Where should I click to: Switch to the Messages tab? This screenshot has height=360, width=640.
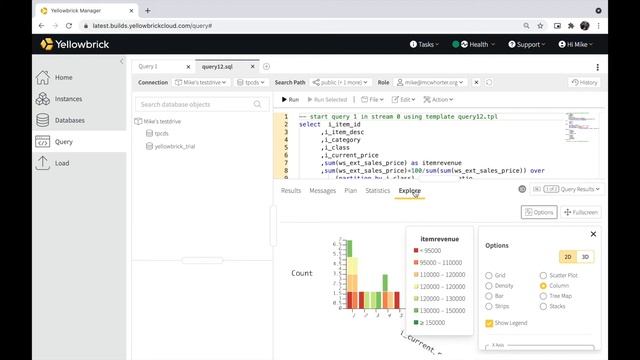[x=322, y=191]
